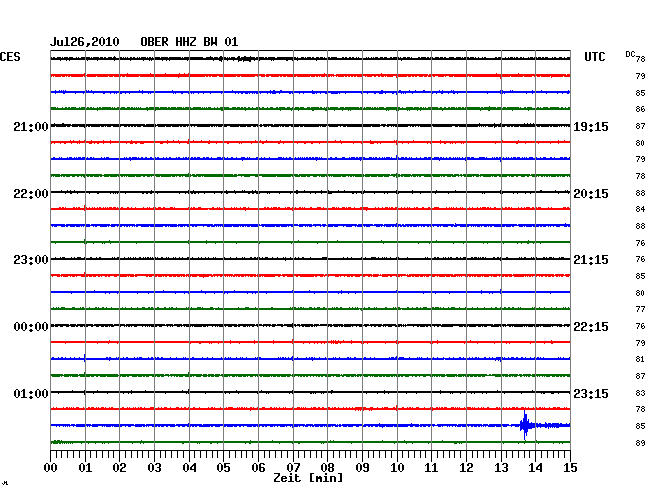This screenshot has width=650, height=494.
Task: Click the 12 minute tick label
Action: (466, 467)
